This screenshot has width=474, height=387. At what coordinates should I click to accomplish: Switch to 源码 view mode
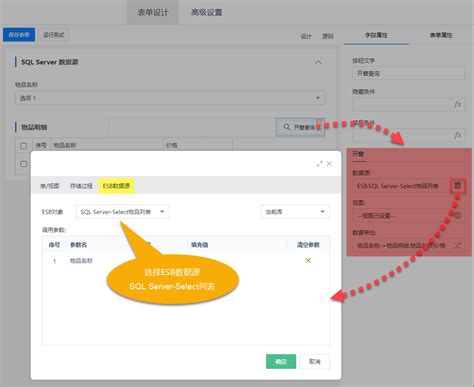pyautogui.click(x=328, y=36)
